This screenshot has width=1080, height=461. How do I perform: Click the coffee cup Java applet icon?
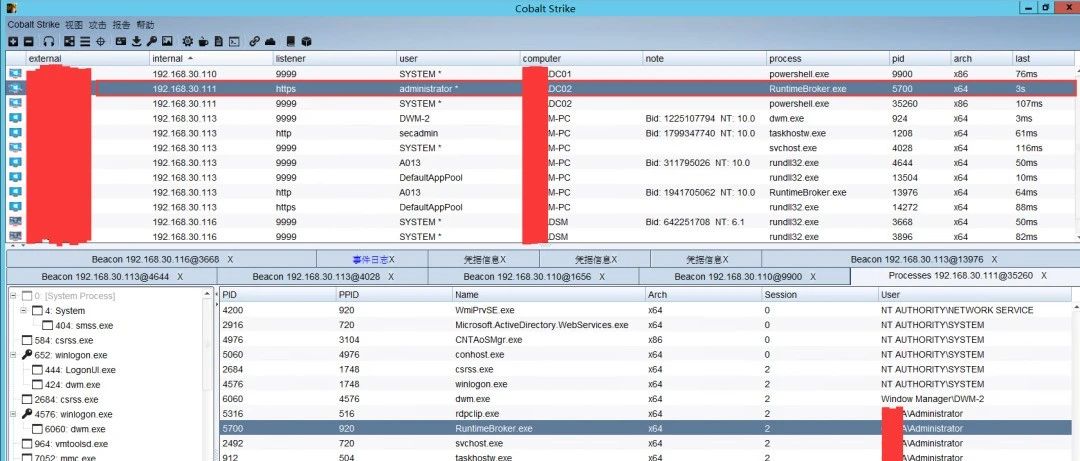[203, 41]
